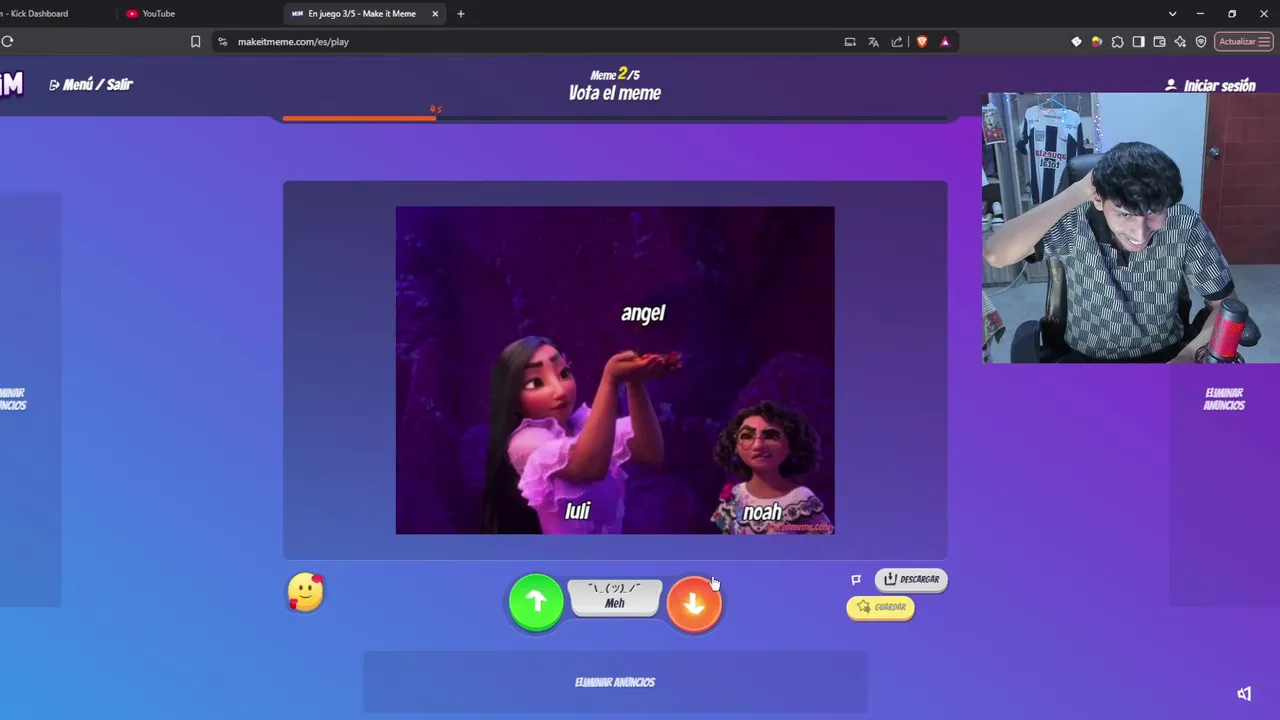
Task: Open the Brave VPN shield icon
Action: (1201, 42)
